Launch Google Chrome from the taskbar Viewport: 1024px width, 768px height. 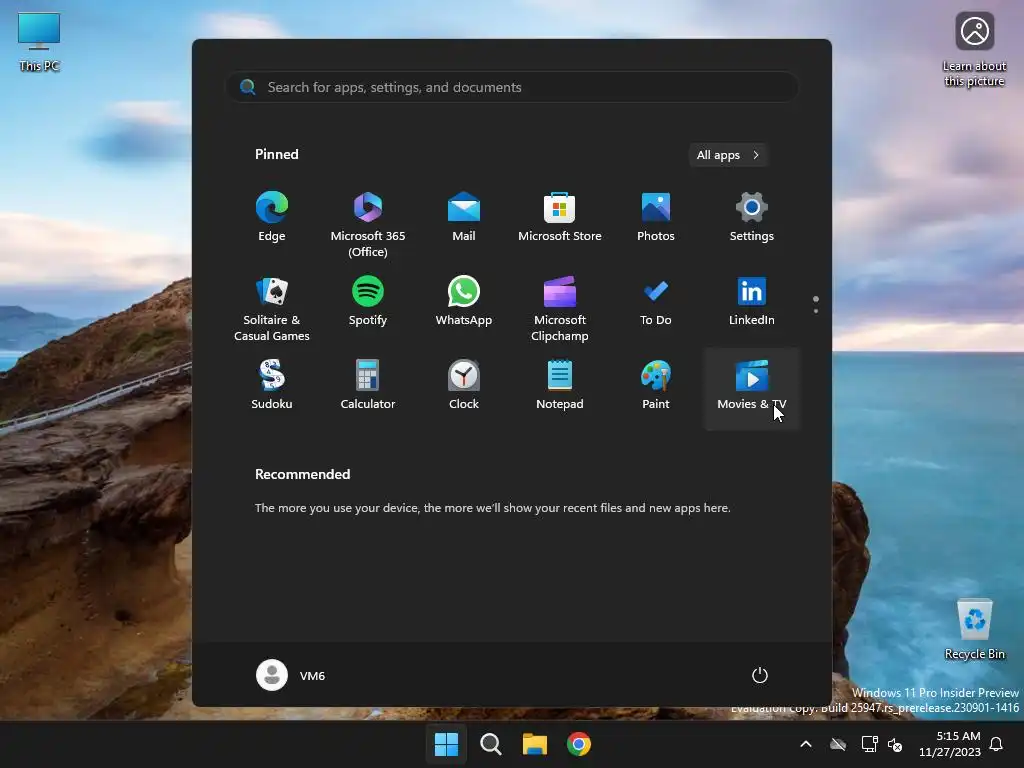pos(579,744)
